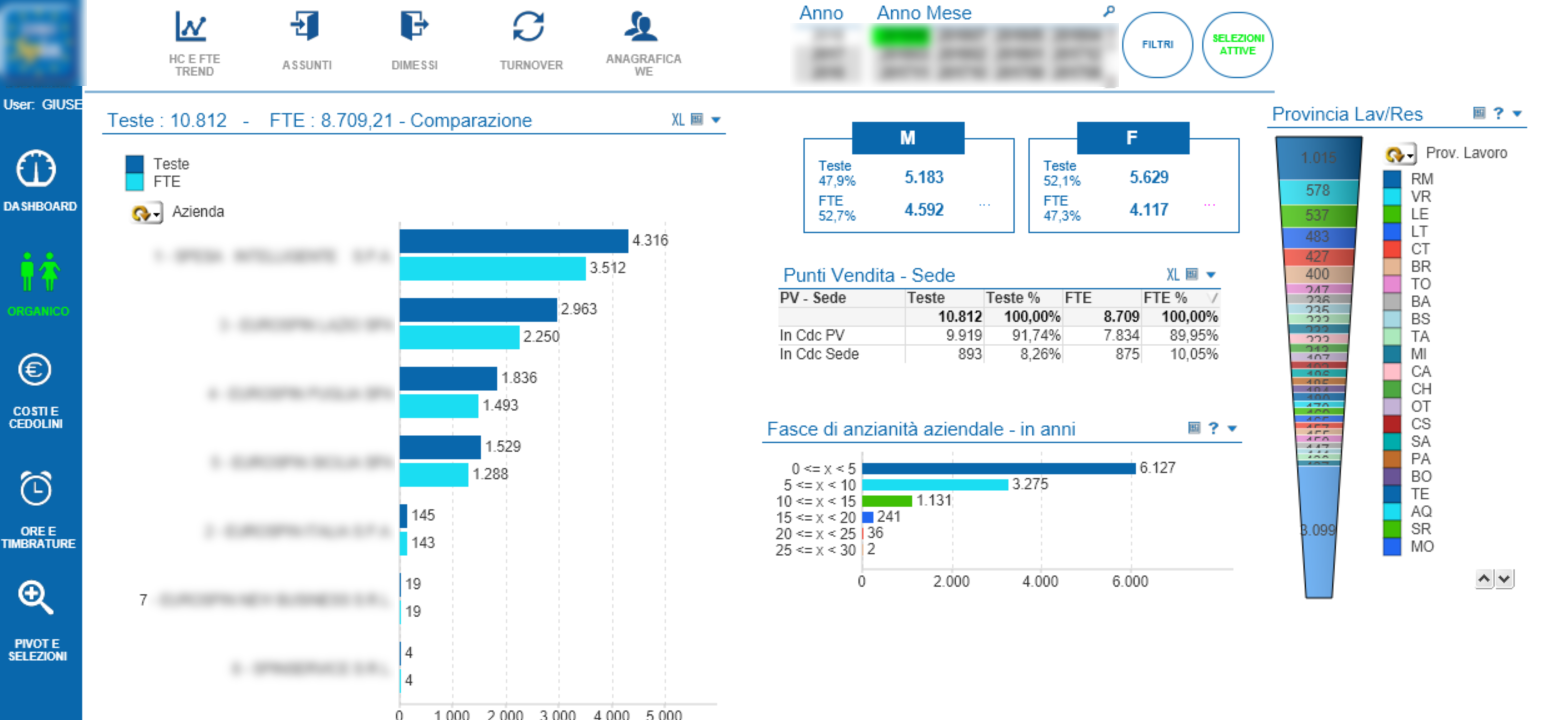
Task: Open the Turnover refresh-arrows icon
Action: (528, 26)
